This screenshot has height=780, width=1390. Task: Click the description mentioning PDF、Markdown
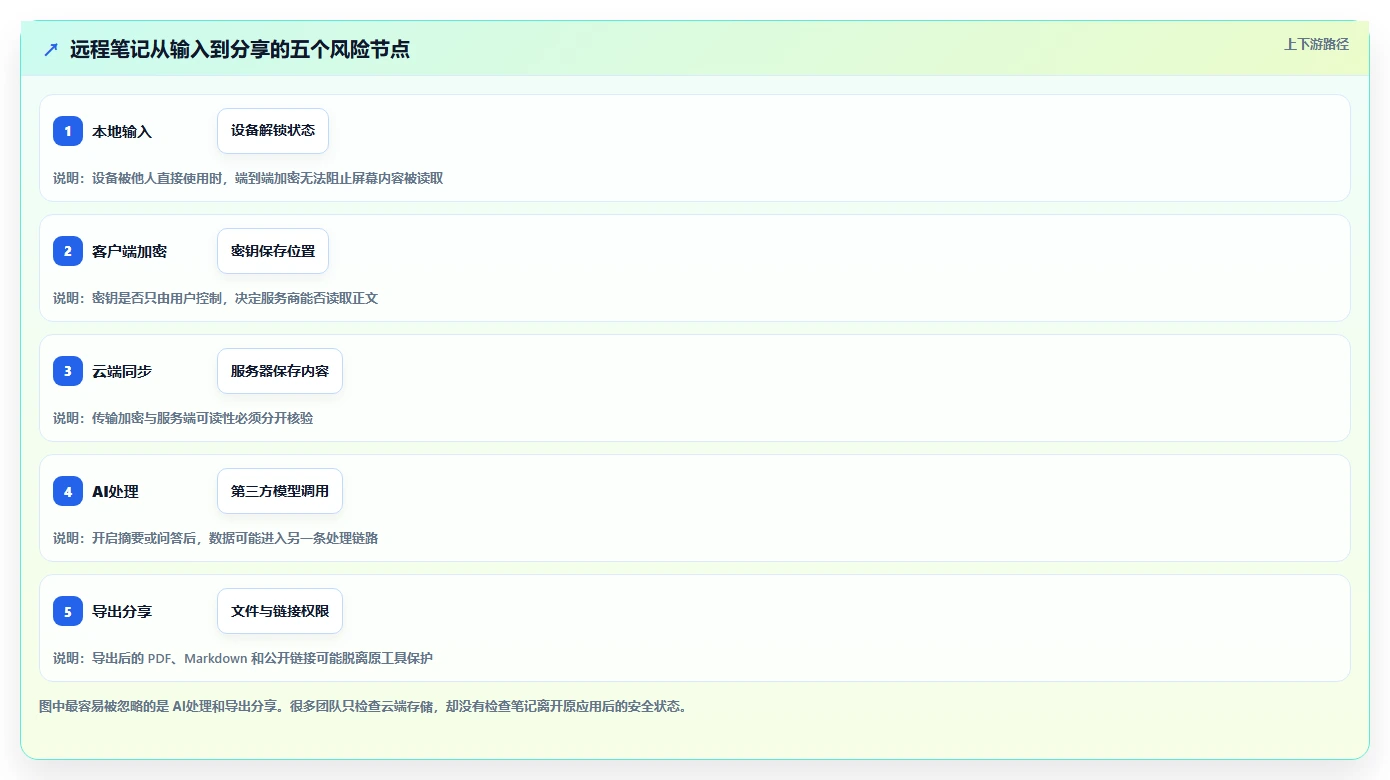(x=243, y=658)
